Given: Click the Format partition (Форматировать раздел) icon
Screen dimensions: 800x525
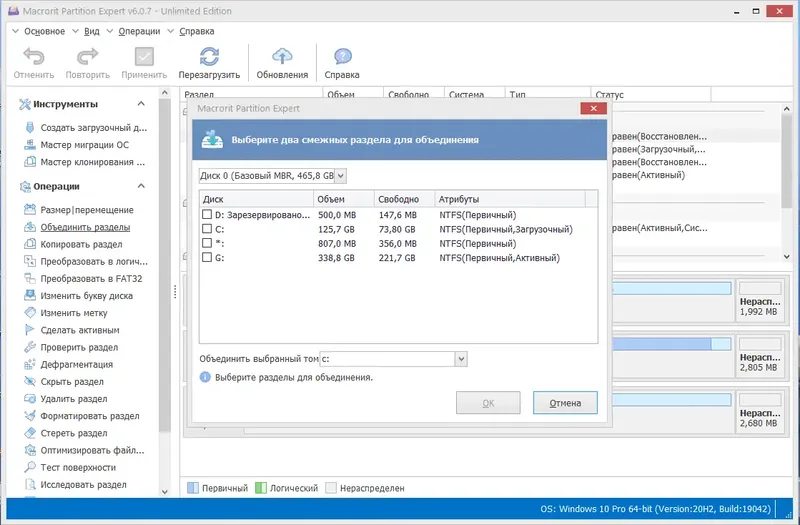Looking at the screenshot, I should tap(30, 416).
